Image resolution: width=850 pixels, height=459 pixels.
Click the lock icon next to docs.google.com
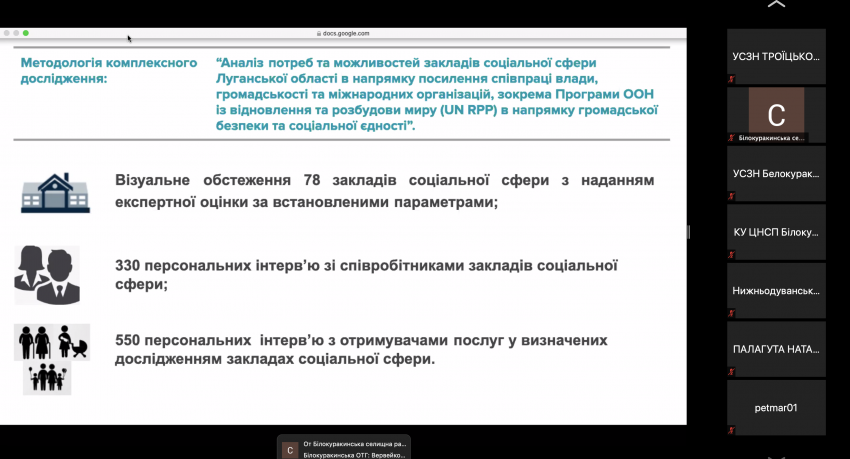319,34
